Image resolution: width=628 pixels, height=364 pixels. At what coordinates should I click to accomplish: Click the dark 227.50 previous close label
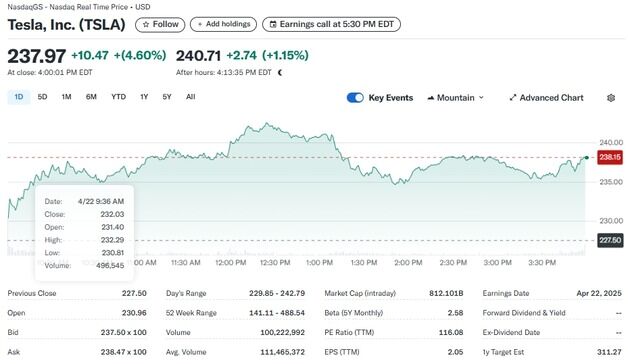610,240
